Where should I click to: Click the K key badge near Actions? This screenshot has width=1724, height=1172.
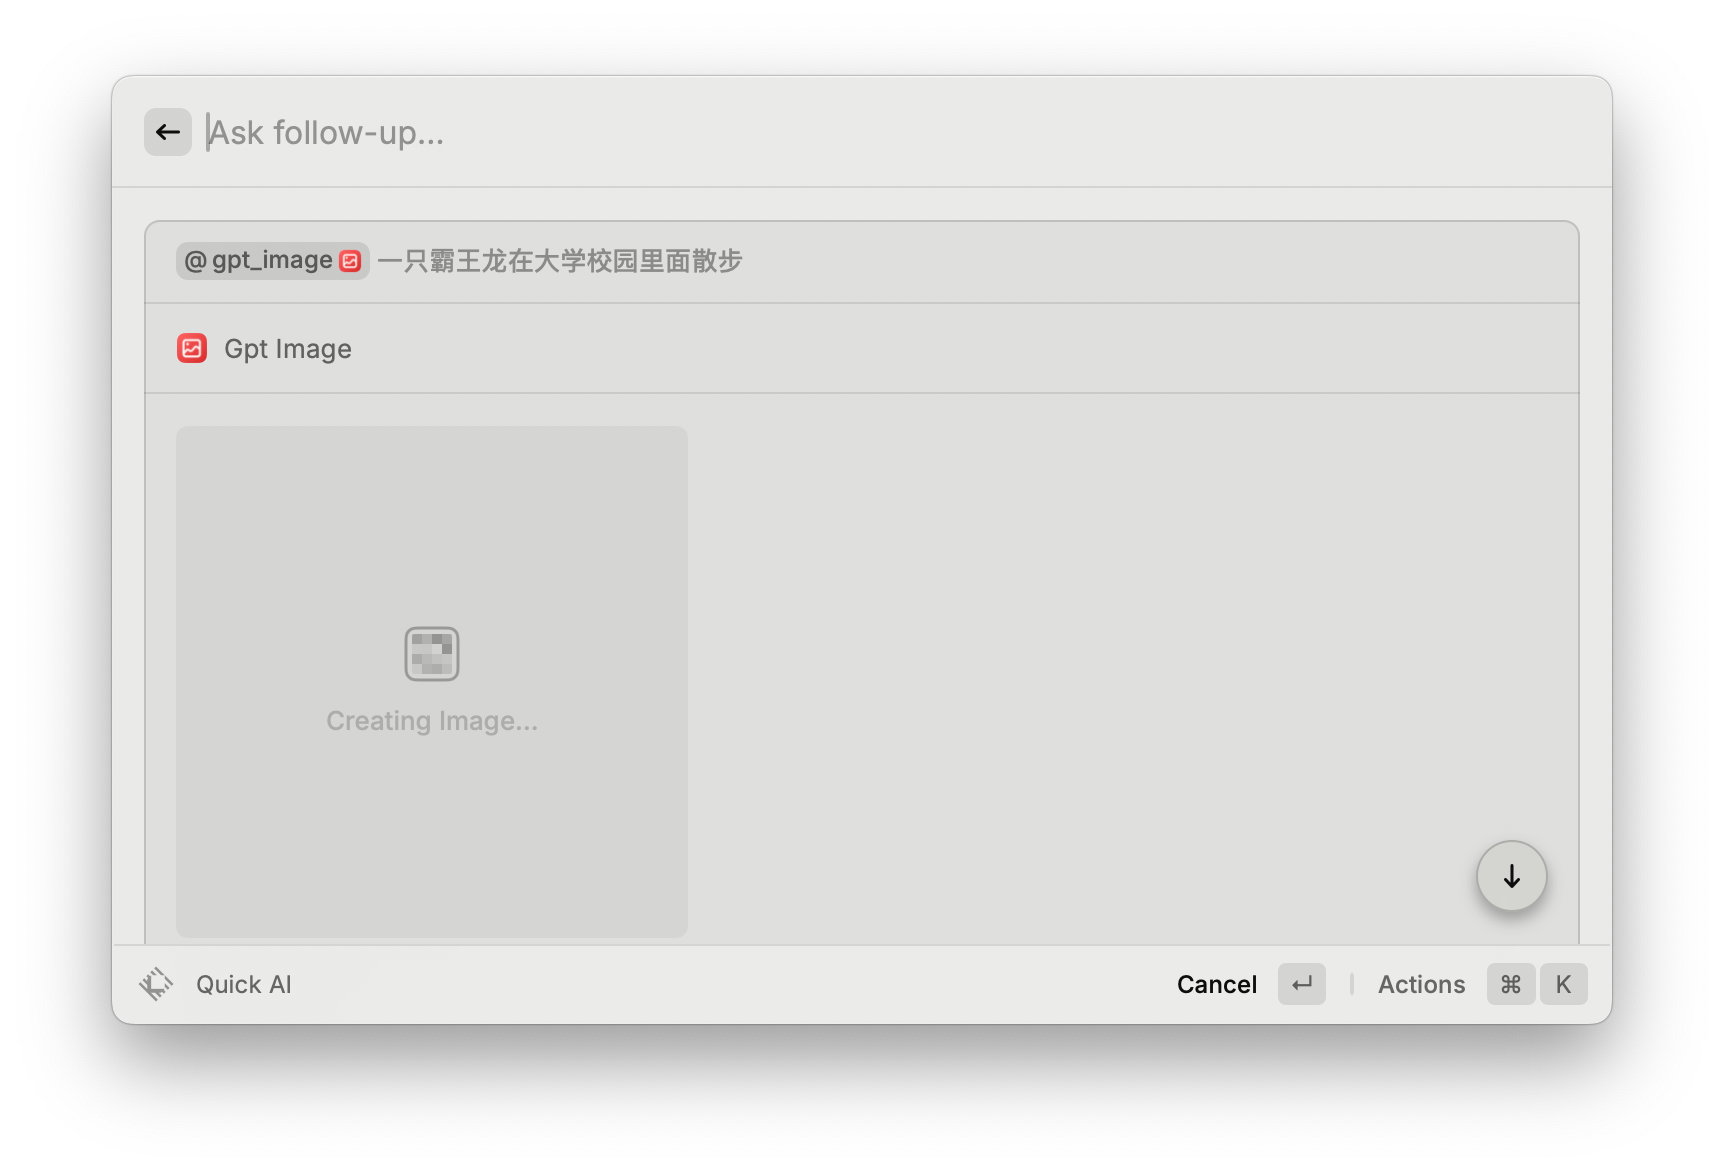[x=1564, y=984]
